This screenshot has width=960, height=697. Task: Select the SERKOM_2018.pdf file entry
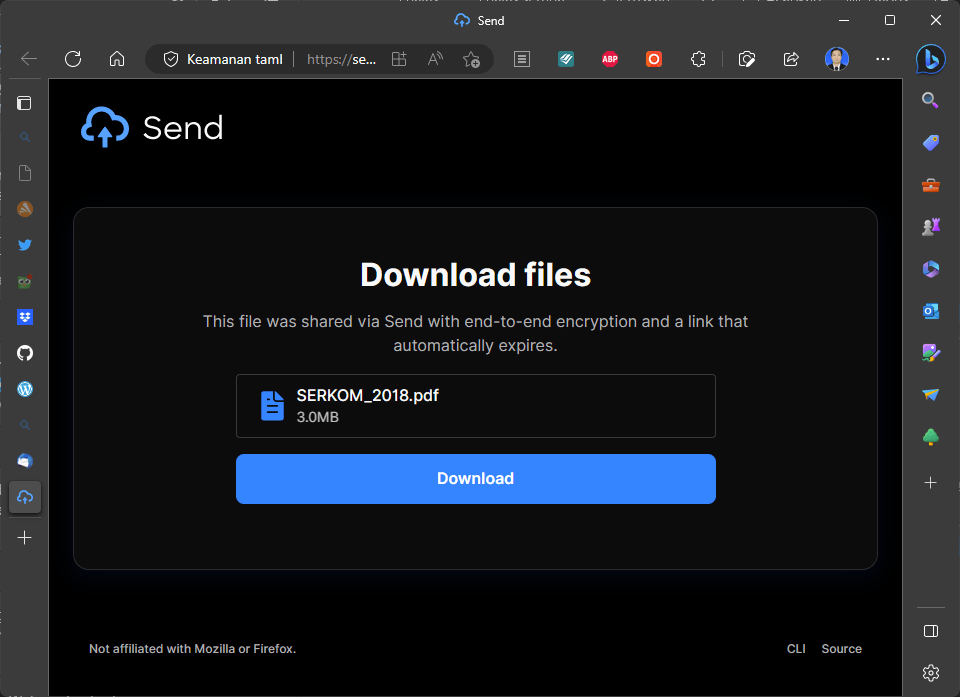click(475, 406)
